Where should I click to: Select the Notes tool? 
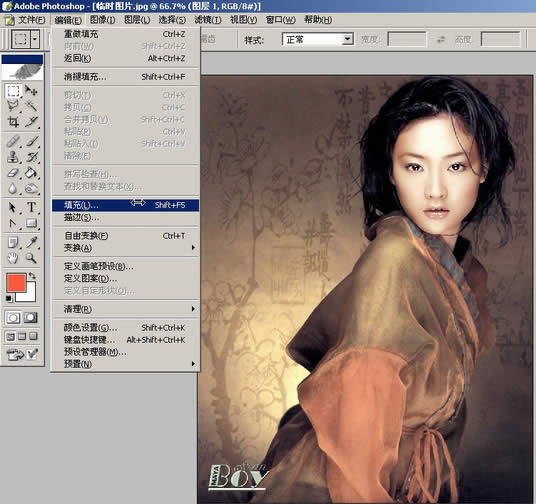pos(13,242)
